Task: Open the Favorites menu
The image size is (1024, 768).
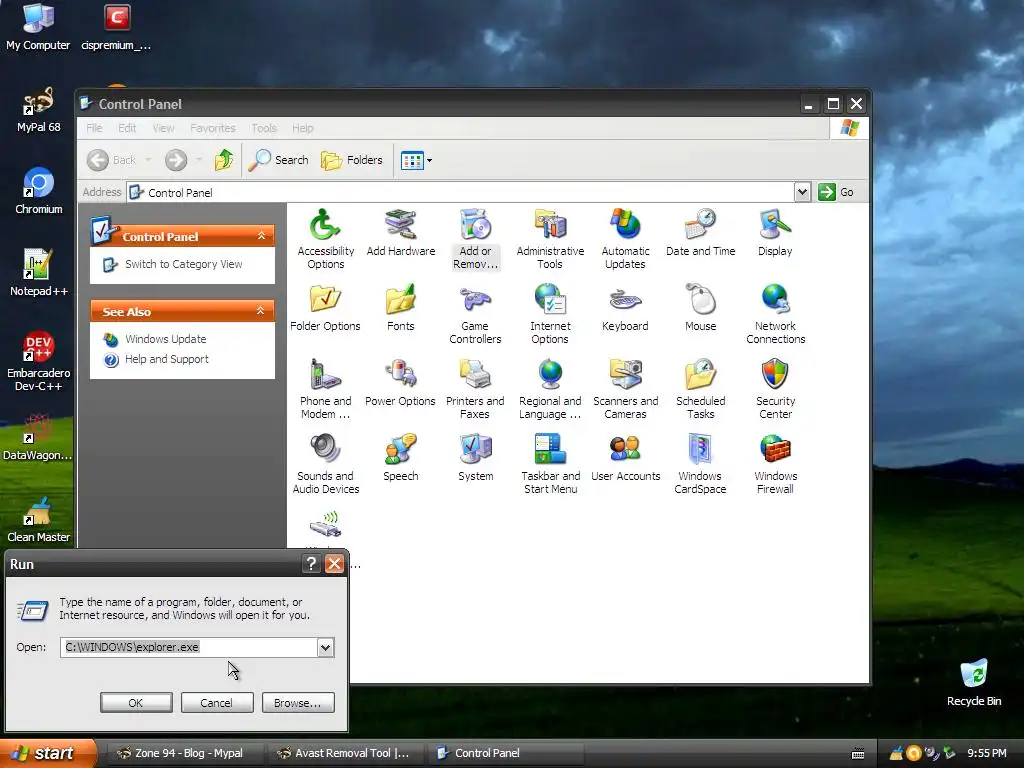Action: coord(212,128)
